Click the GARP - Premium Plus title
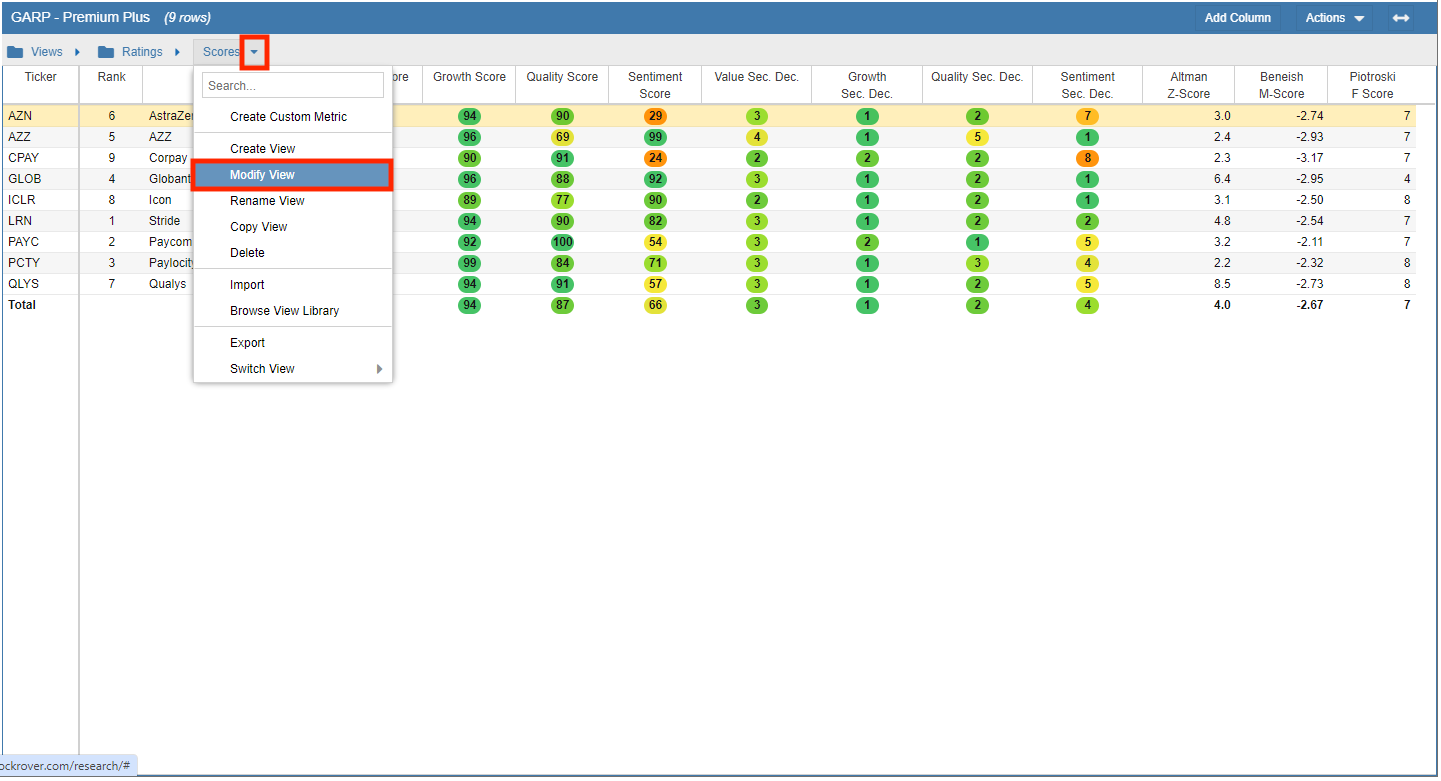1441x781 pixels. coord(80,18)
